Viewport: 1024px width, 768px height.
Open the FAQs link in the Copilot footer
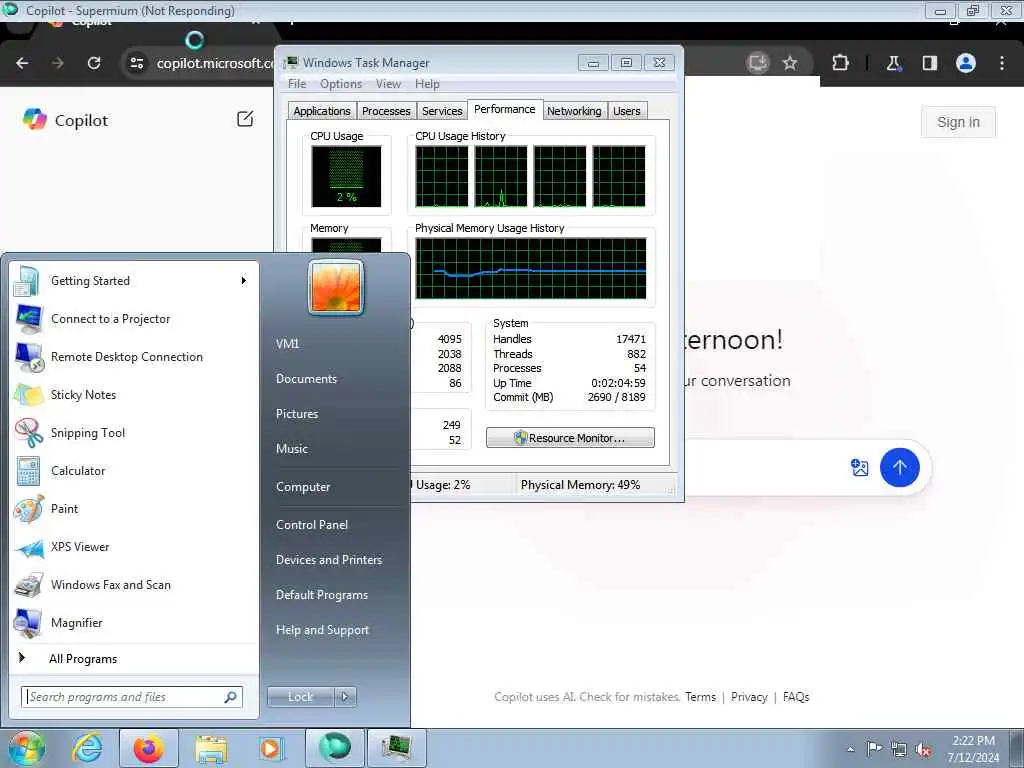tap(795, 697)
